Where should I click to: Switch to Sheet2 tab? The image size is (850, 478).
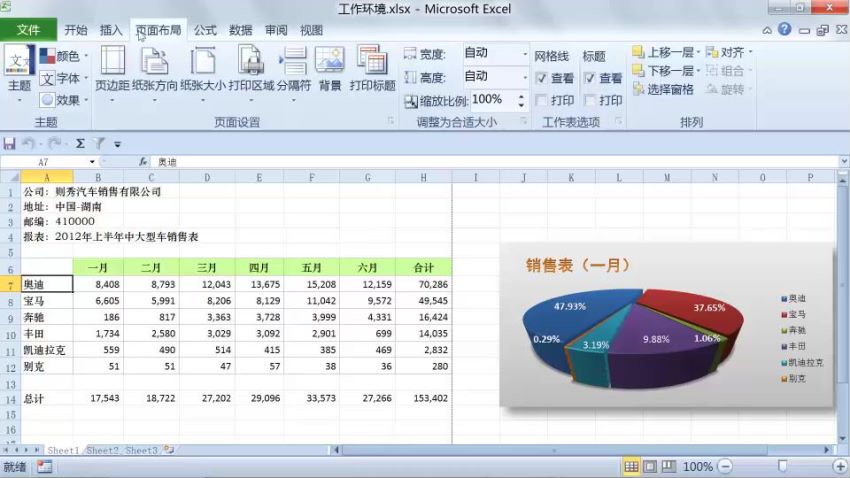102,450
